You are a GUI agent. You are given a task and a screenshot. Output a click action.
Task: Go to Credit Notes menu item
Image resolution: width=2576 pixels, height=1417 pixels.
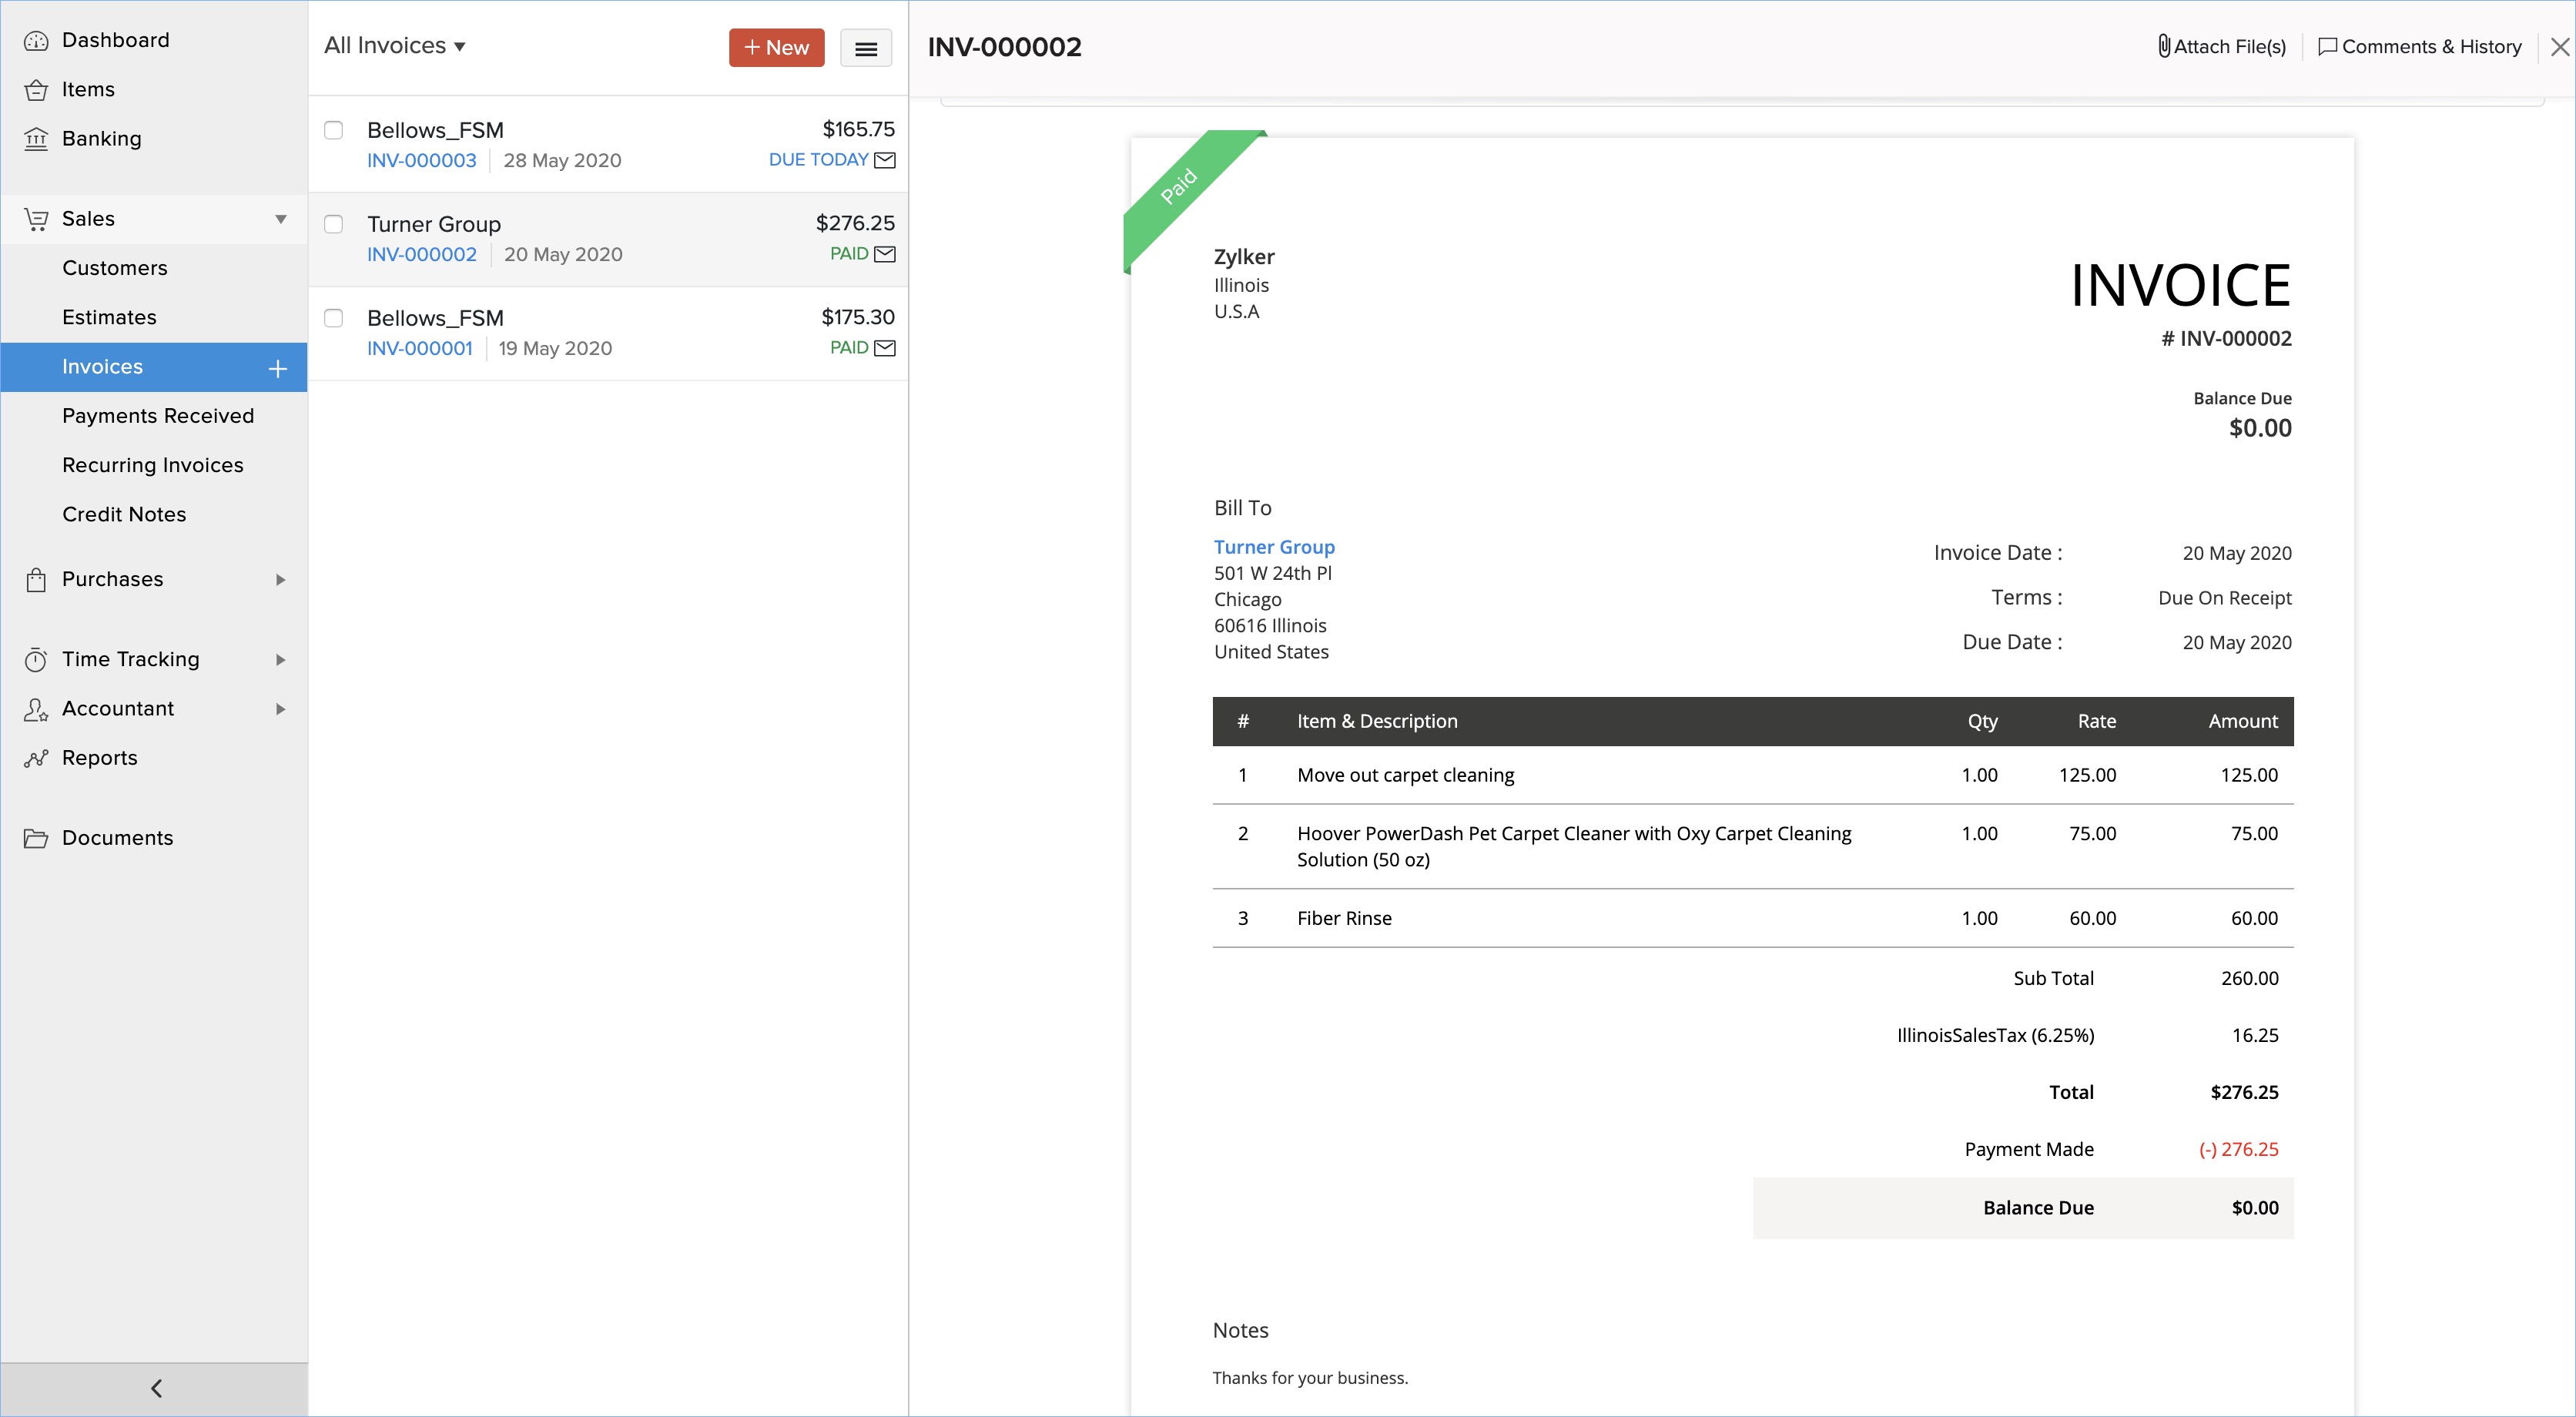point(124,515)
